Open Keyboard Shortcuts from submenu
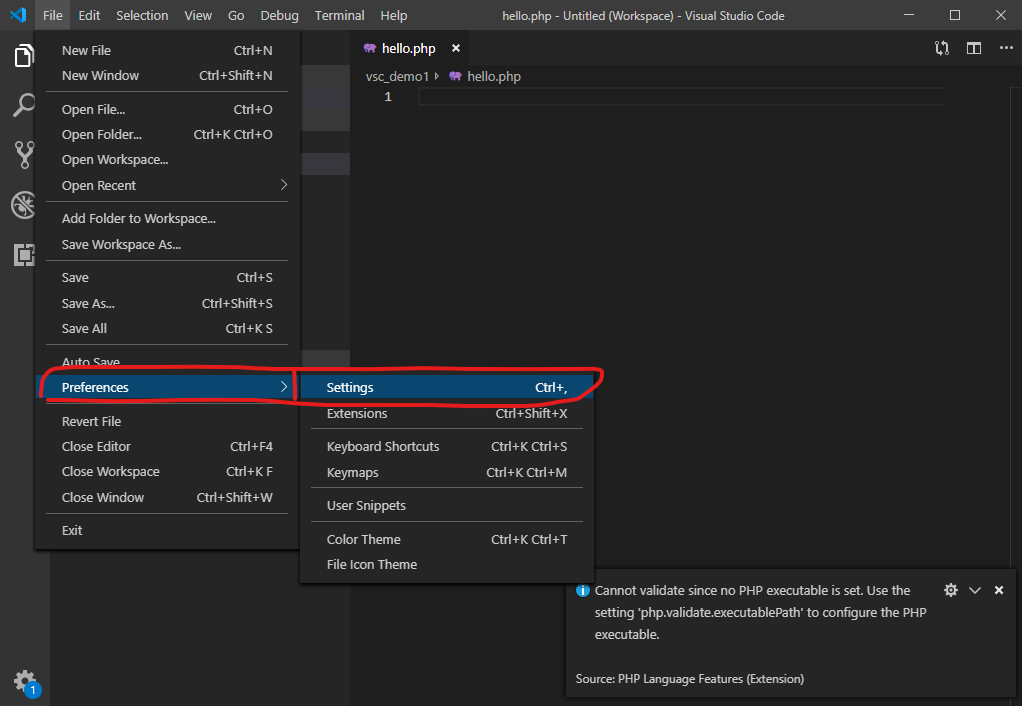 click(x=446, y=447)
